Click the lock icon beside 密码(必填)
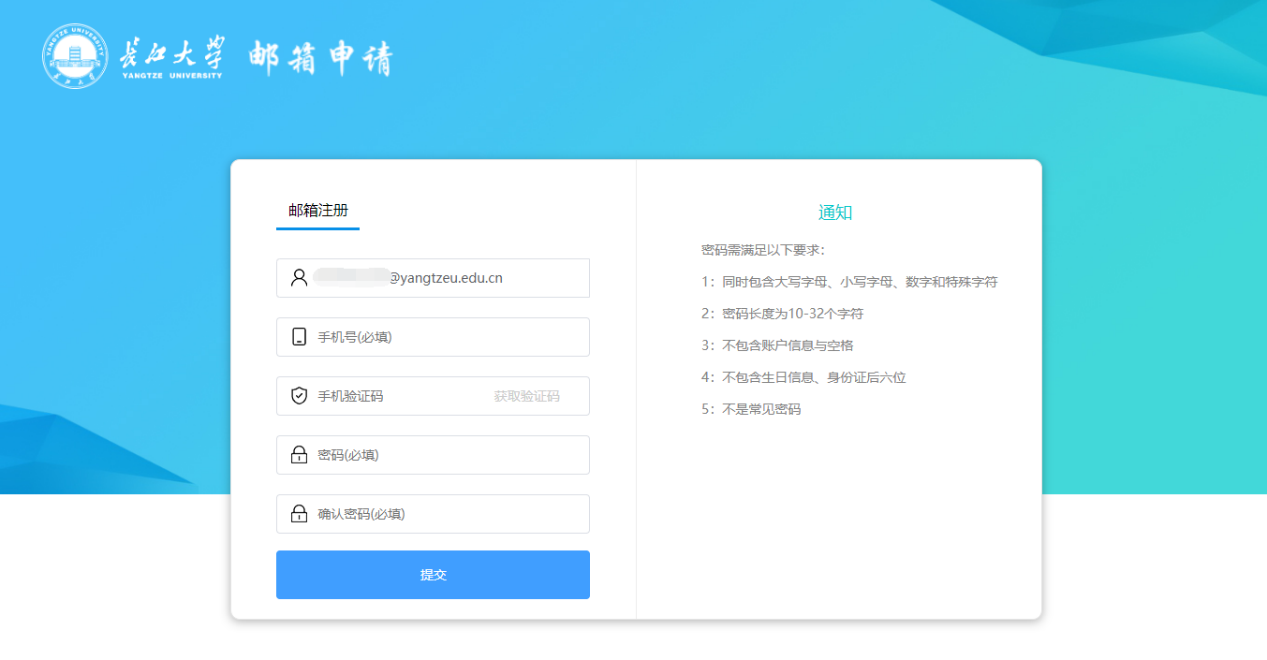 (299, 455)
